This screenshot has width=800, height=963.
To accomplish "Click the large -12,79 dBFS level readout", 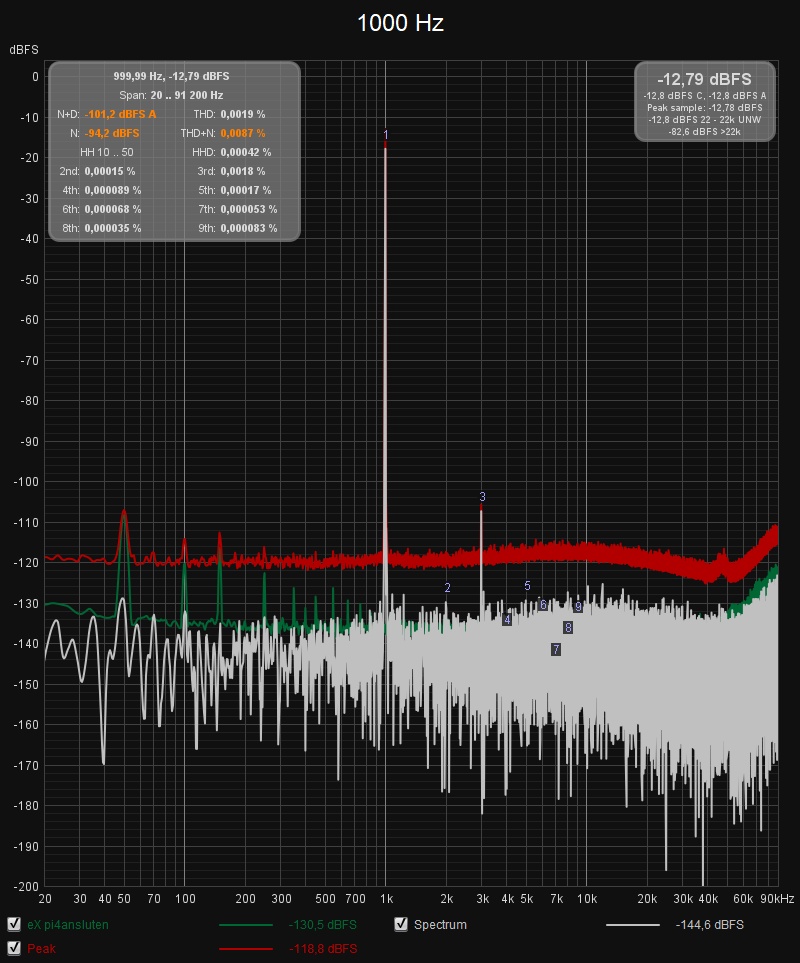I will click(704, 79).
